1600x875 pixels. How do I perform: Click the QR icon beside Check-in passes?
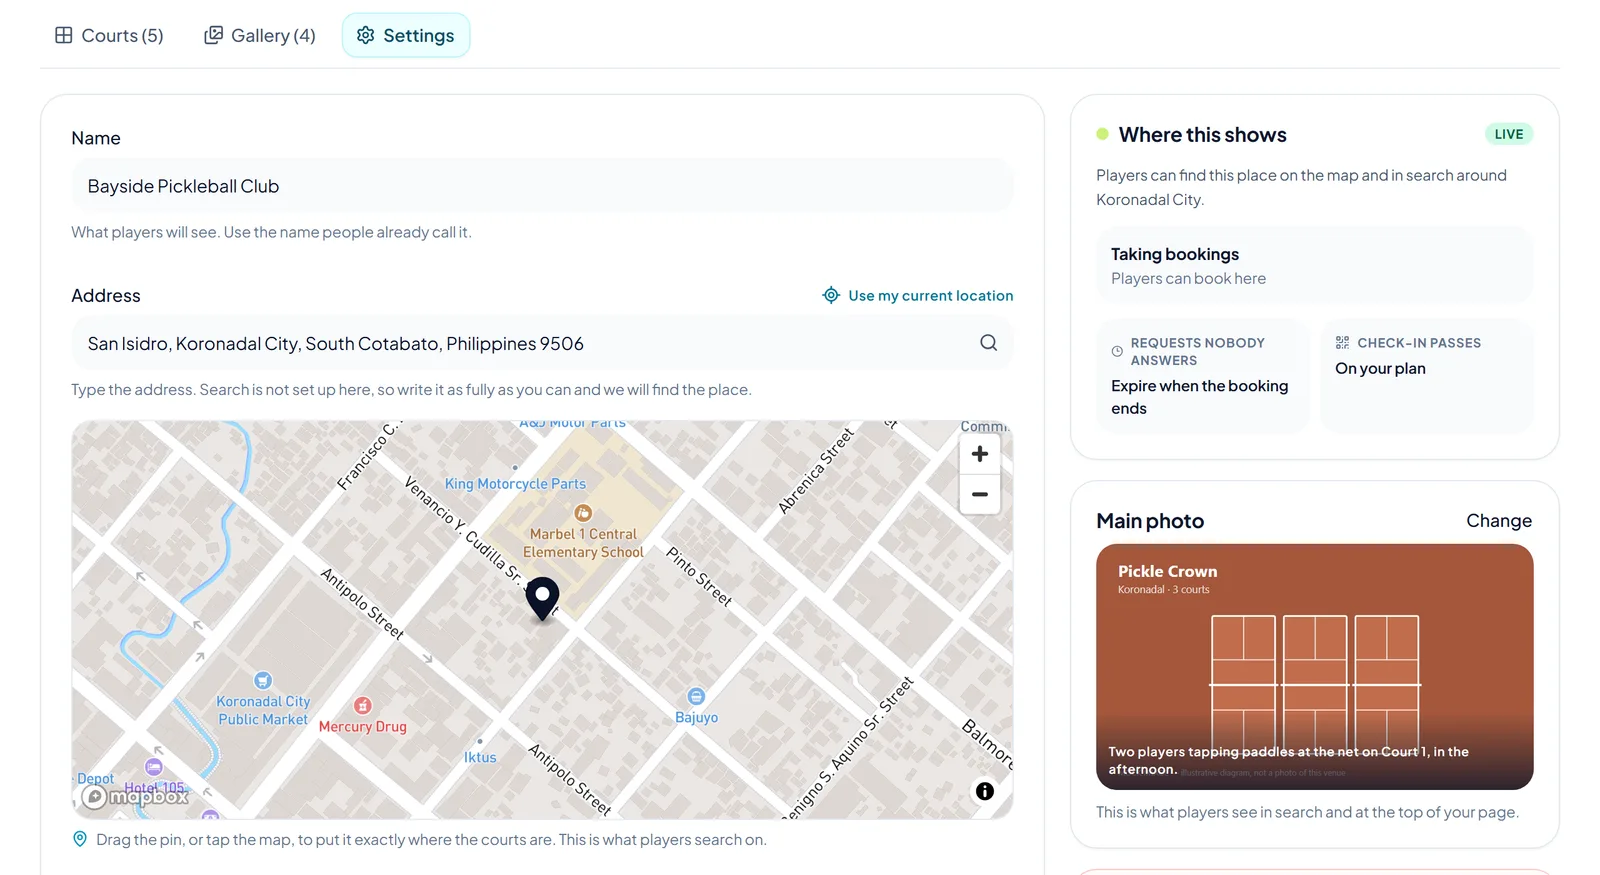[x=1342, y=342]
